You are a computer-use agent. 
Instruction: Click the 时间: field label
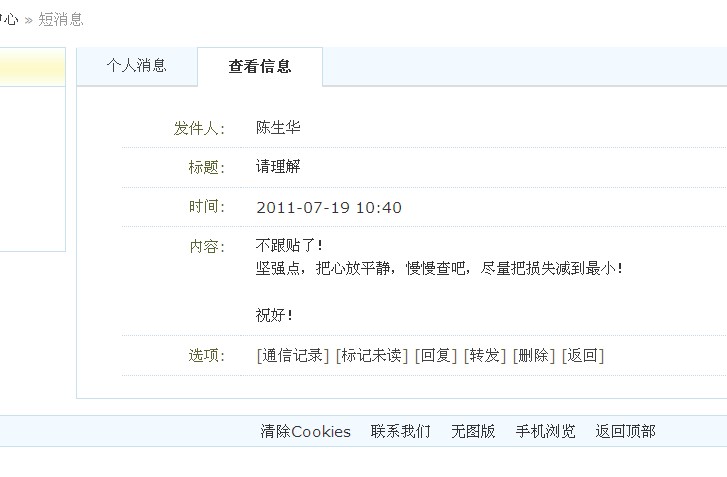(x=207, y=207)
